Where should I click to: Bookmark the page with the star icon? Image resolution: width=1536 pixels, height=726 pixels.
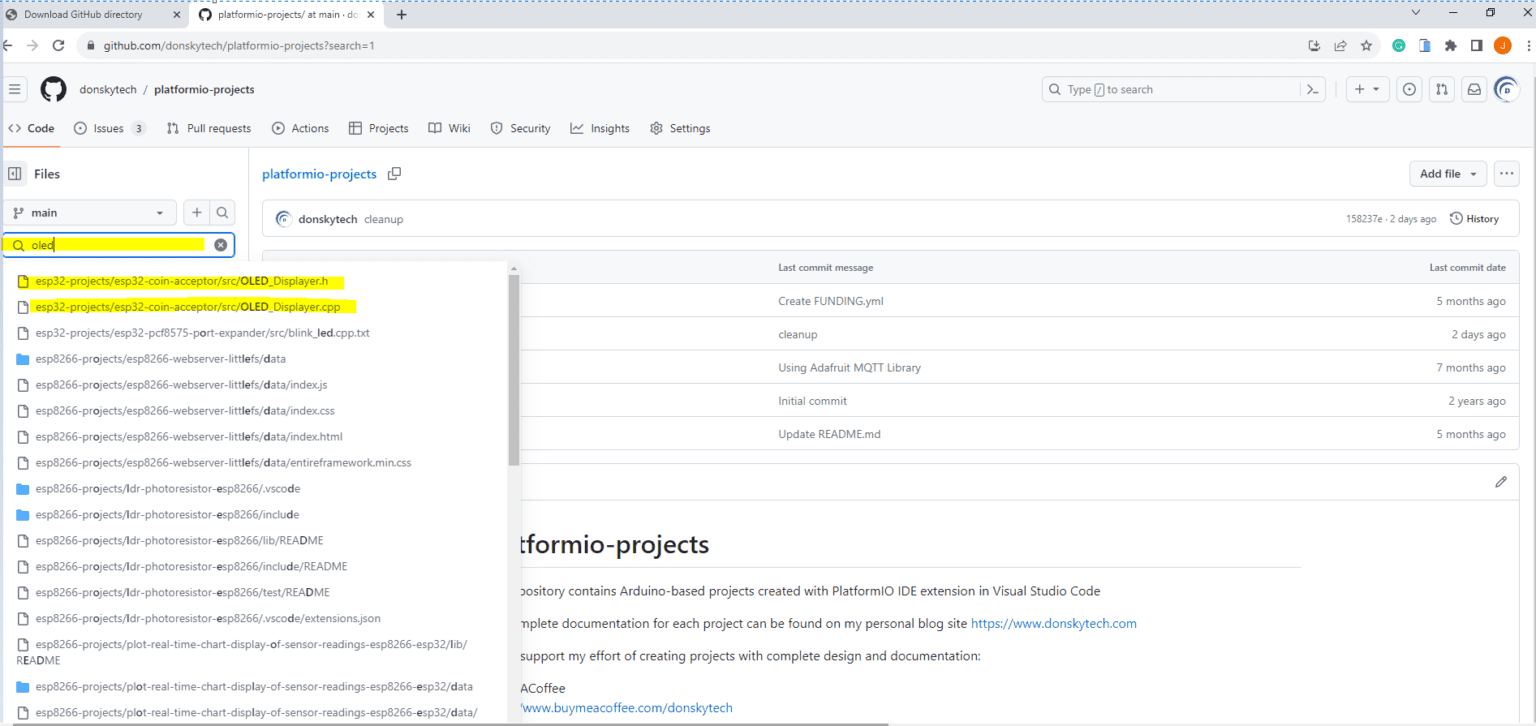(x=1367, y=45)
